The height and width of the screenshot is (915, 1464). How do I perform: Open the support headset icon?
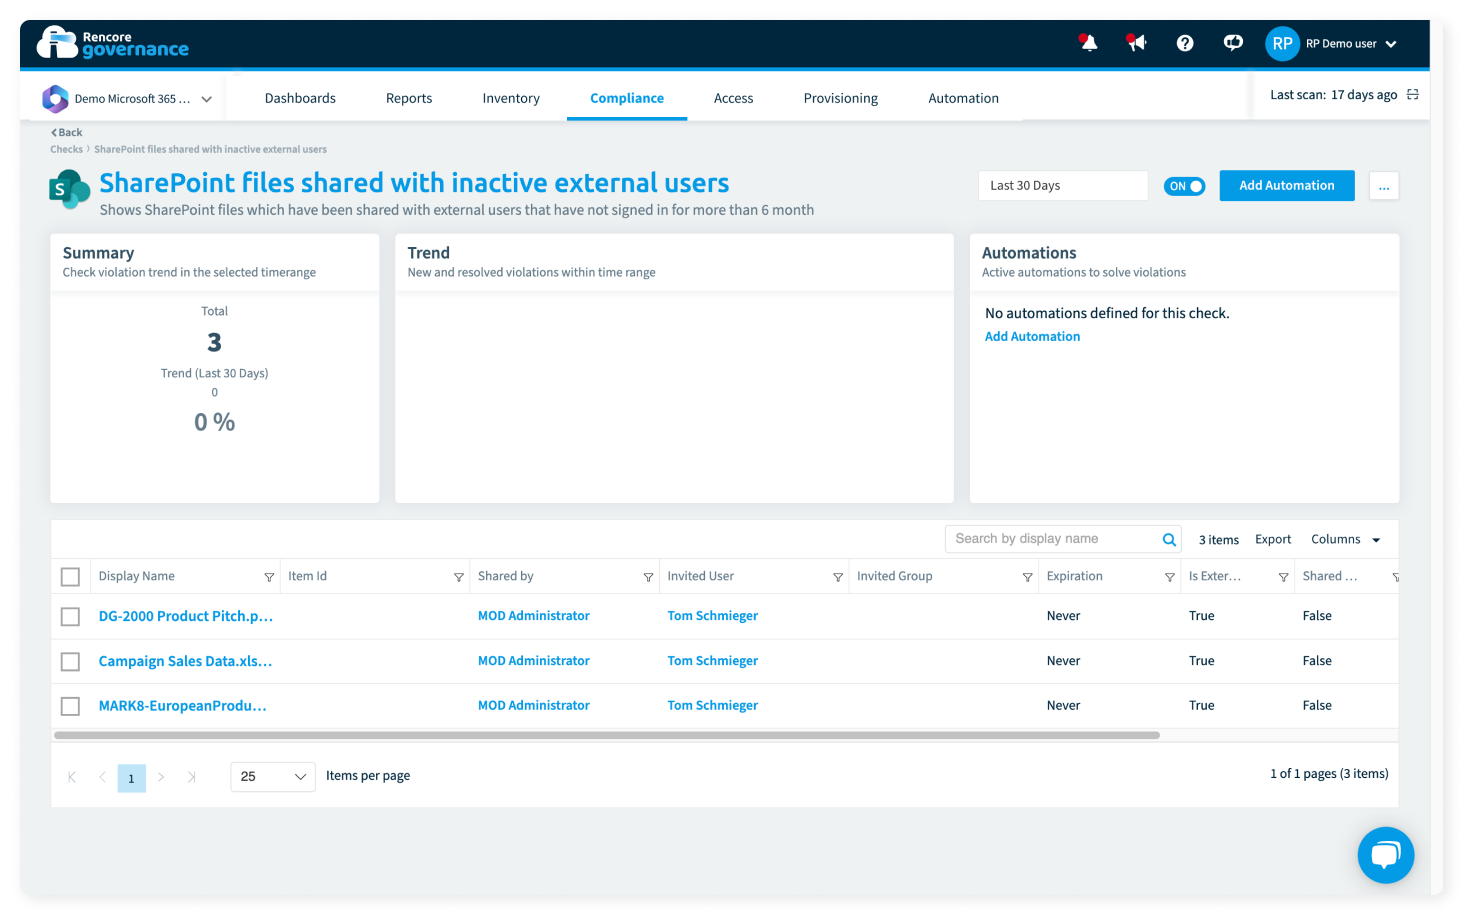point(1233,43)
